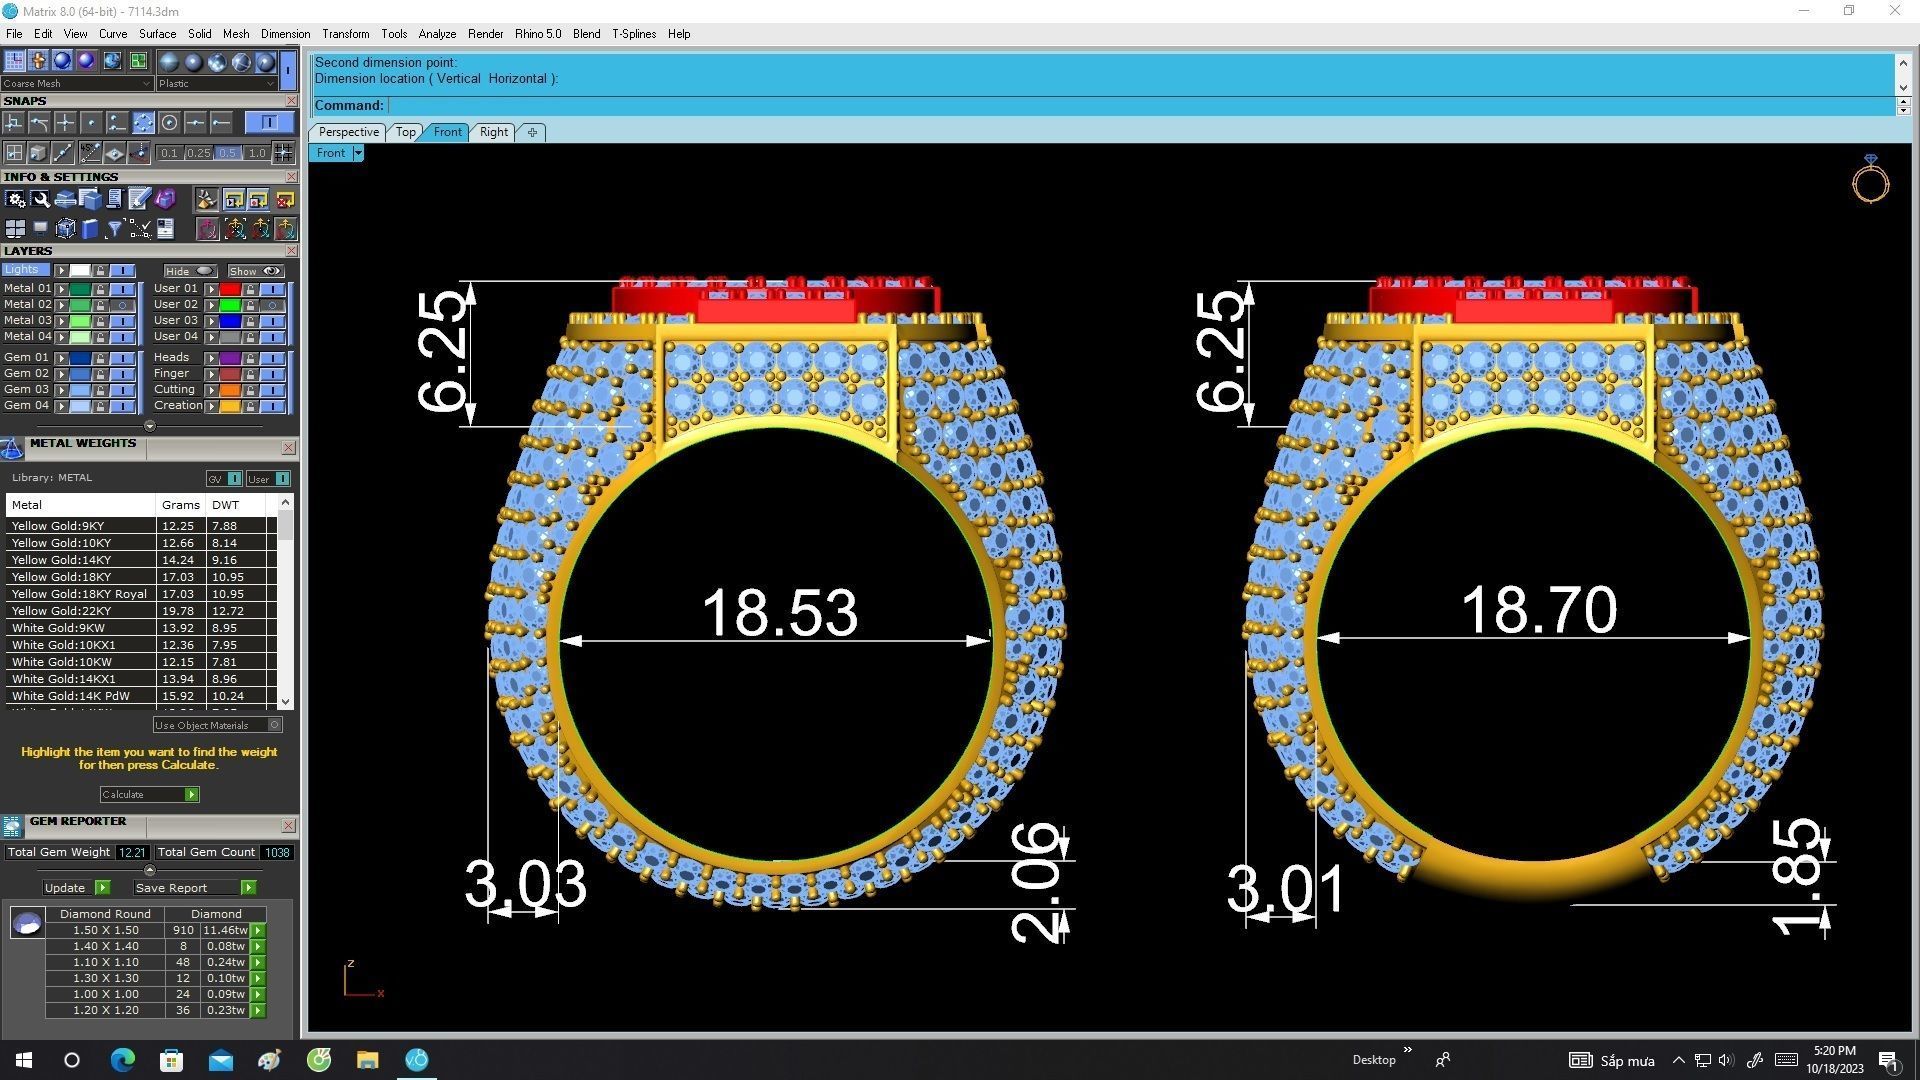Toggle the lock on Gem 01 layer
Image resolution: width=1920 pixels, height=1080 pixels.
coord(101,358)
